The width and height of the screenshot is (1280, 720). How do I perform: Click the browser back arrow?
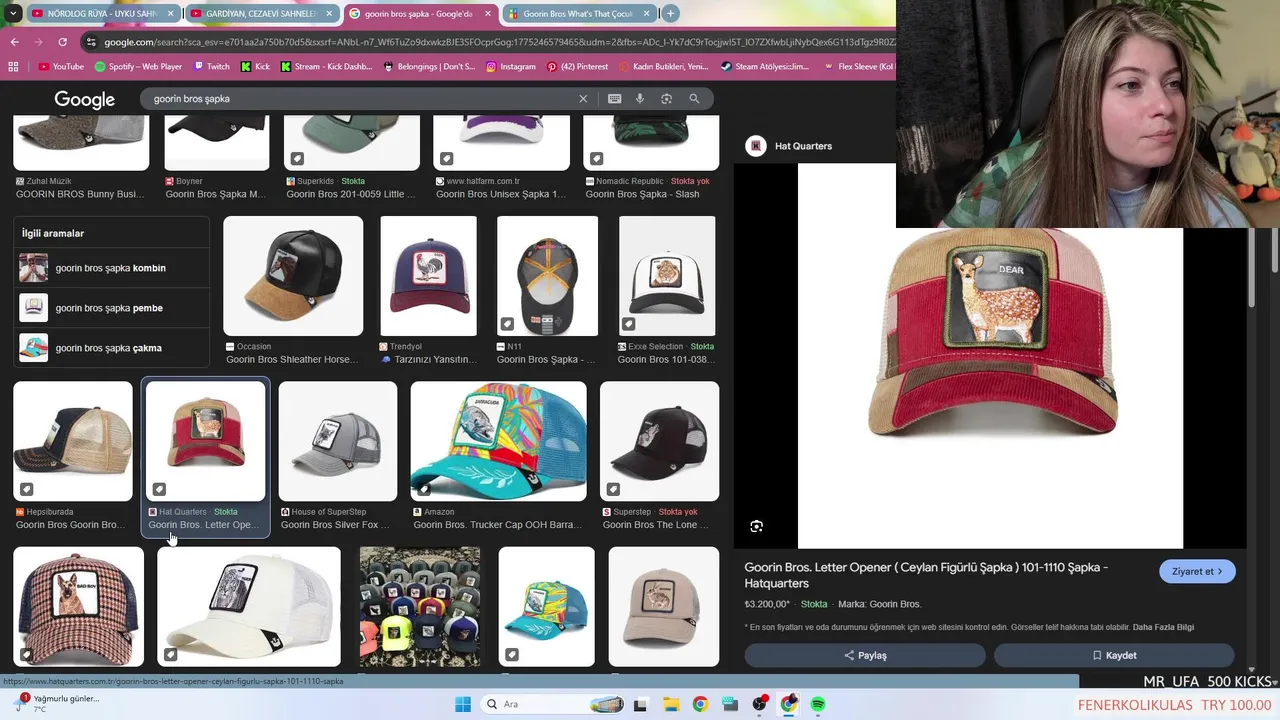click(x=14, y=42)
